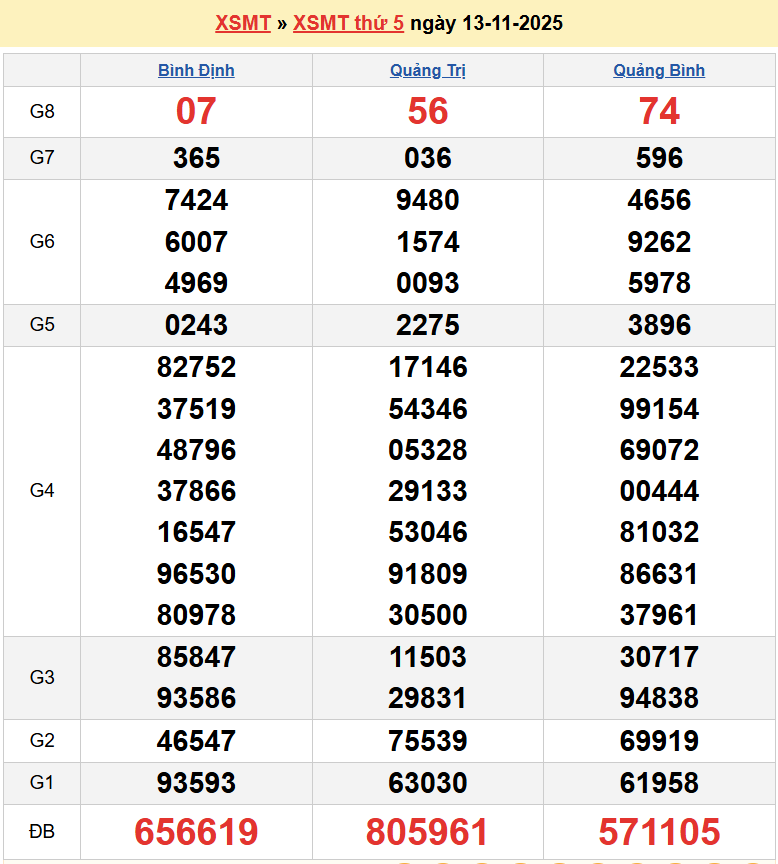This screenshot has width=778, height=864.
Task: Click G2 number 75539 for Quảng Trị
Action: coord(428,741)
